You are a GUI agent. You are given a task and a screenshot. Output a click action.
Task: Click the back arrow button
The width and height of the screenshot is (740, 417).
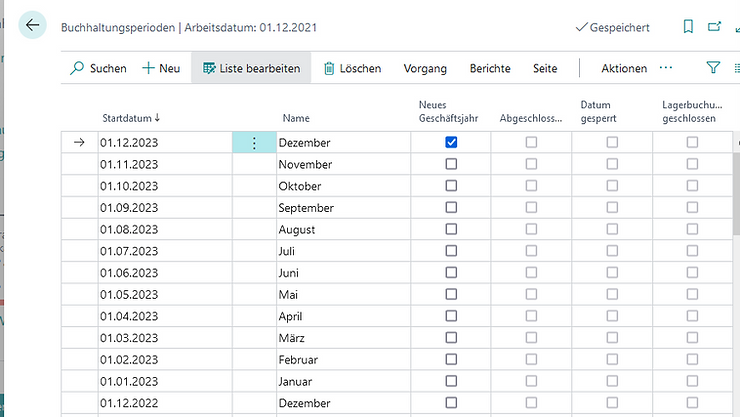point(33,26)
